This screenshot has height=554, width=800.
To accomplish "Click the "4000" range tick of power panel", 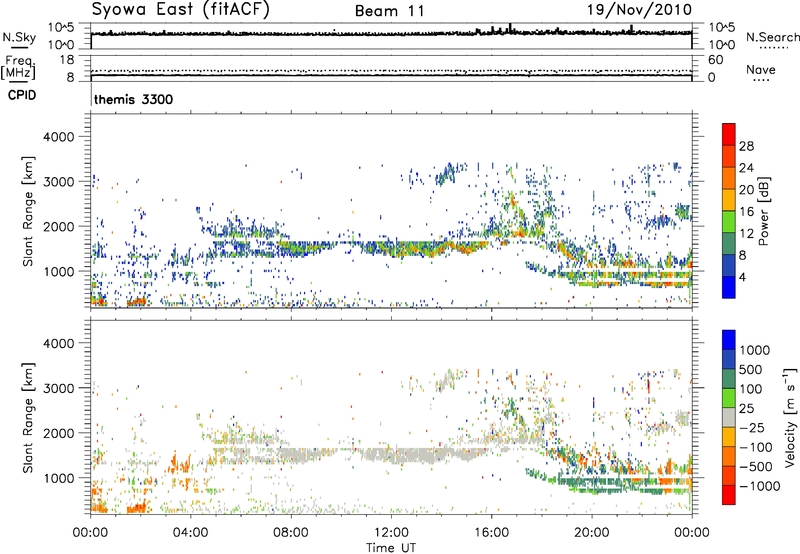I will tap(58, 137).
